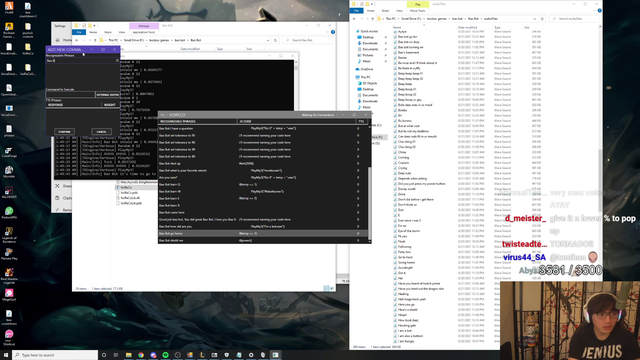This screenshot has height=360, width=640.
Task: Click the External Editor button
Action: 108,95
